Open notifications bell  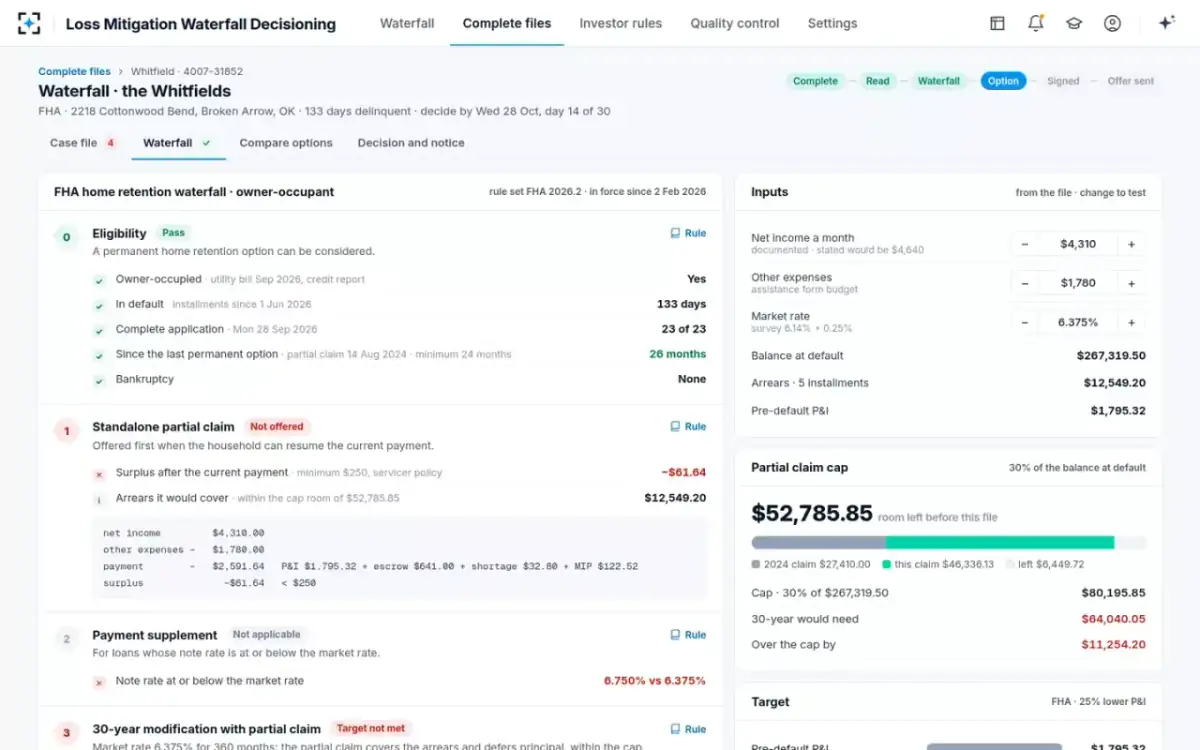[x=1036, y=23]
